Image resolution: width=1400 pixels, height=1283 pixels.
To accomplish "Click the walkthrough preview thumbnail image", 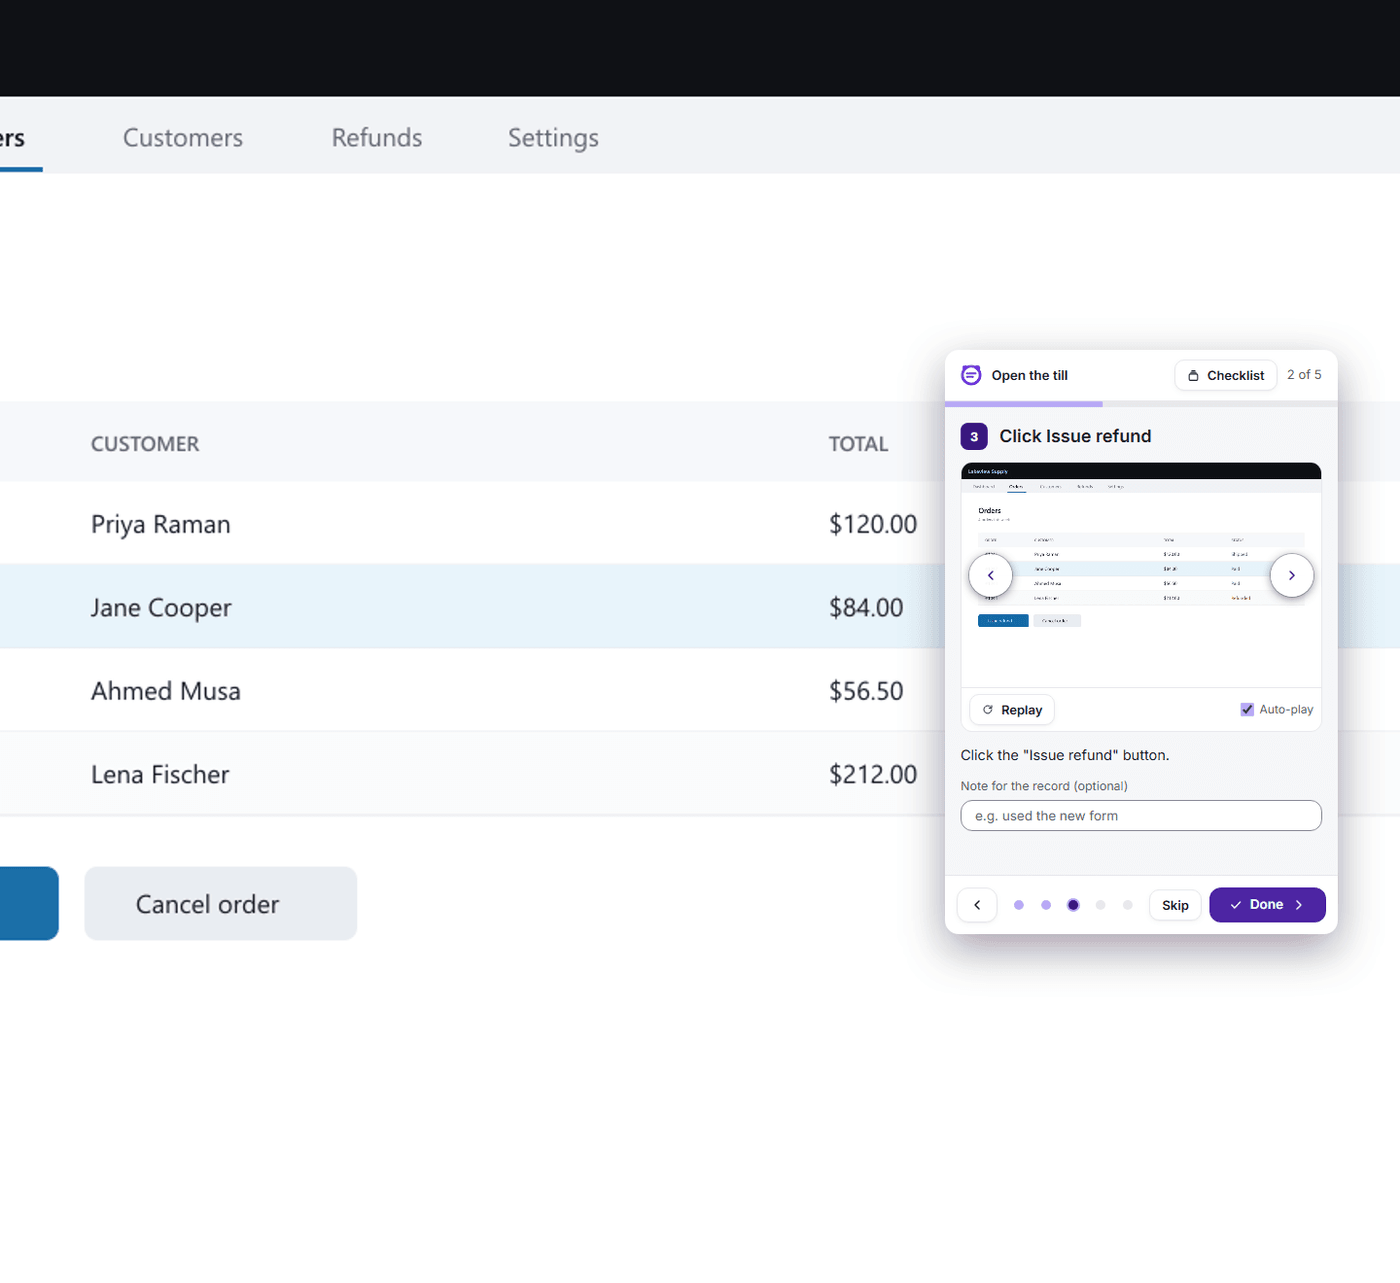I will coord(1141,575).
